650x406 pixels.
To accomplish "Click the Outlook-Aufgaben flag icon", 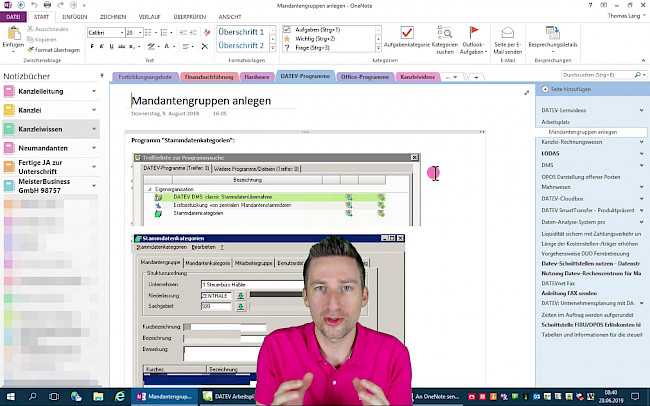I will coord(473,35).
